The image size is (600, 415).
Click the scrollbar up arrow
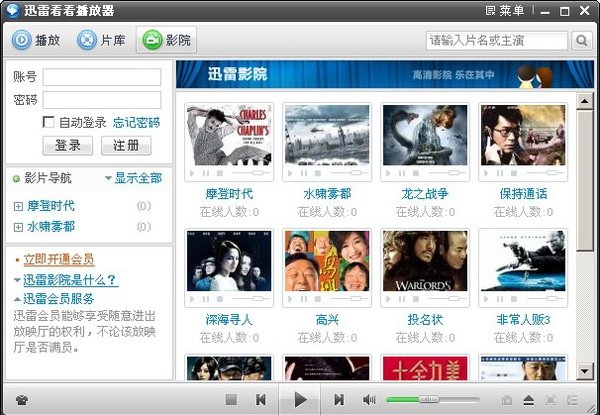pos(584,101)
